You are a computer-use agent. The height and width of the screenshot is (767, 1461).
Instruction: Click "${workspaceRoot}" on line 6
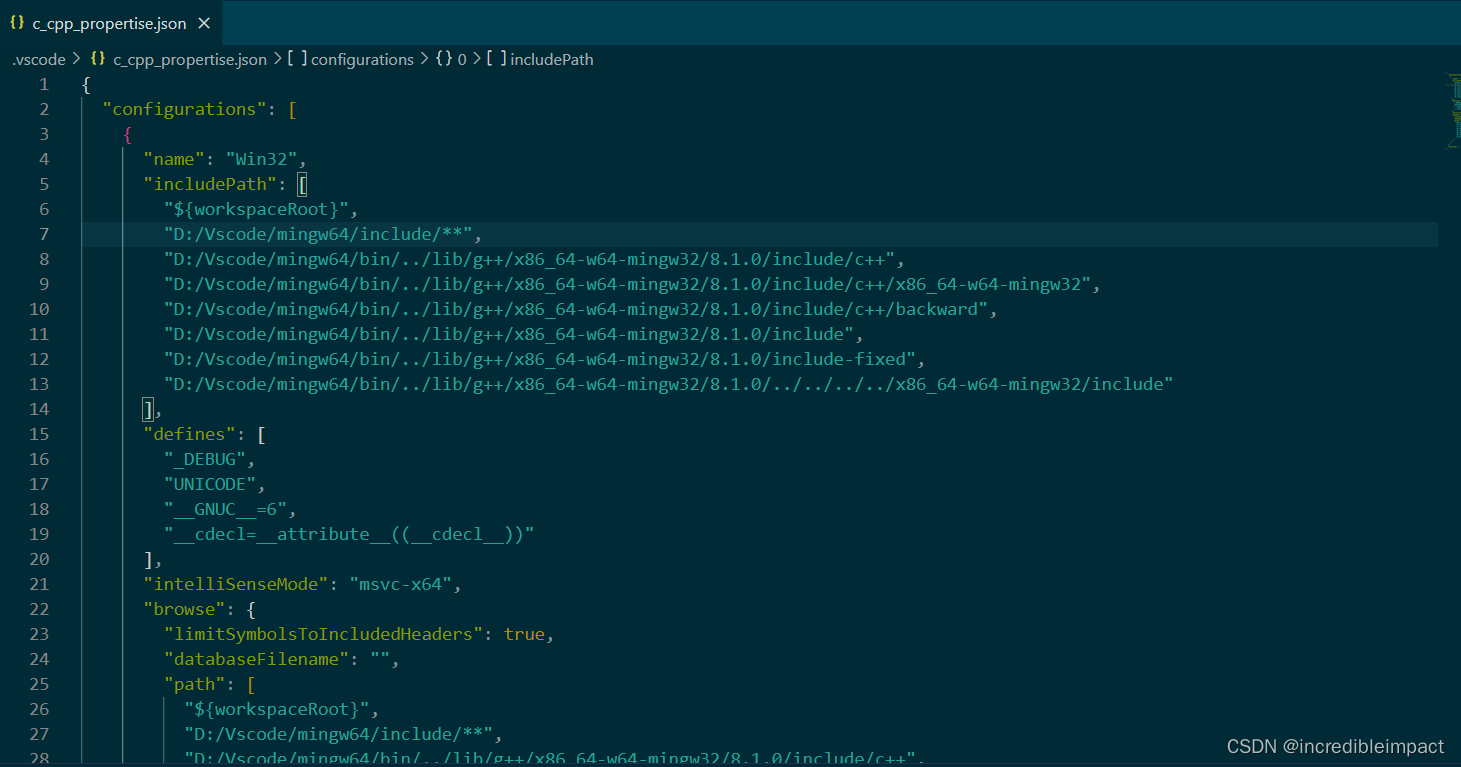(x=256, y=209)
